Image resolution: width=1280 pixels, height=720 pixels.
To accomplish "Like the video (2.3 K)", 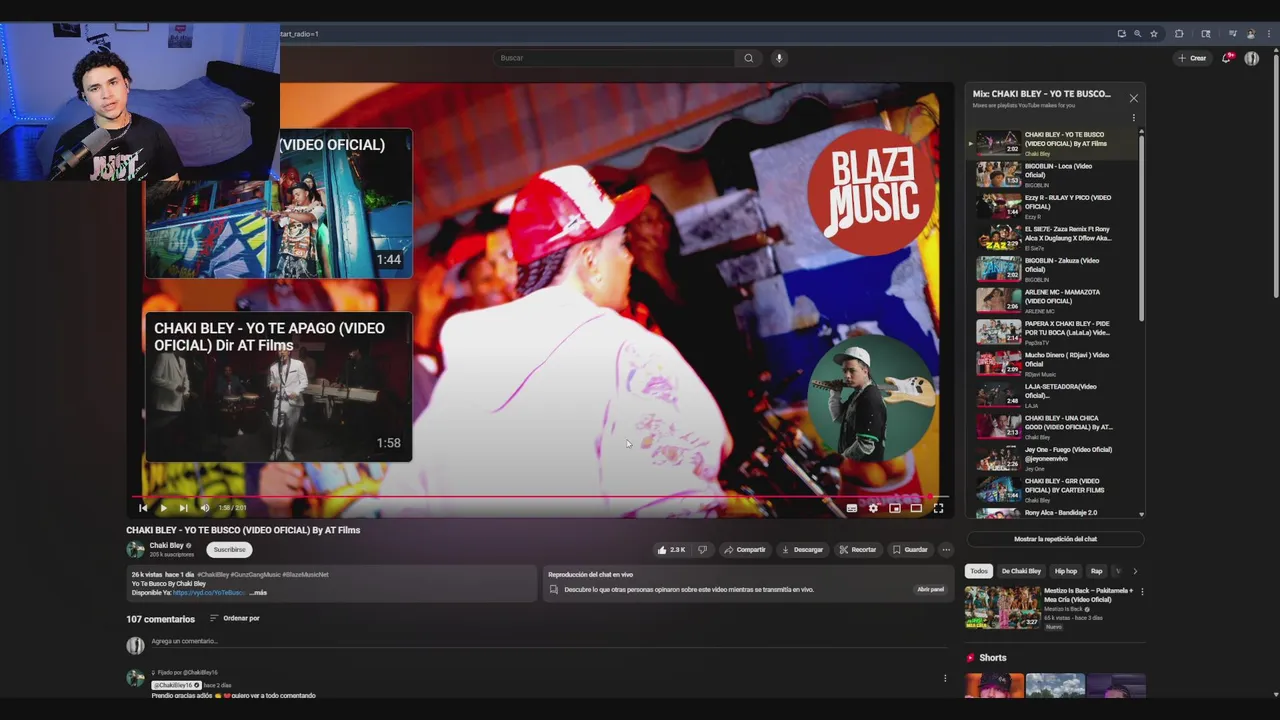I will (671, 549).
